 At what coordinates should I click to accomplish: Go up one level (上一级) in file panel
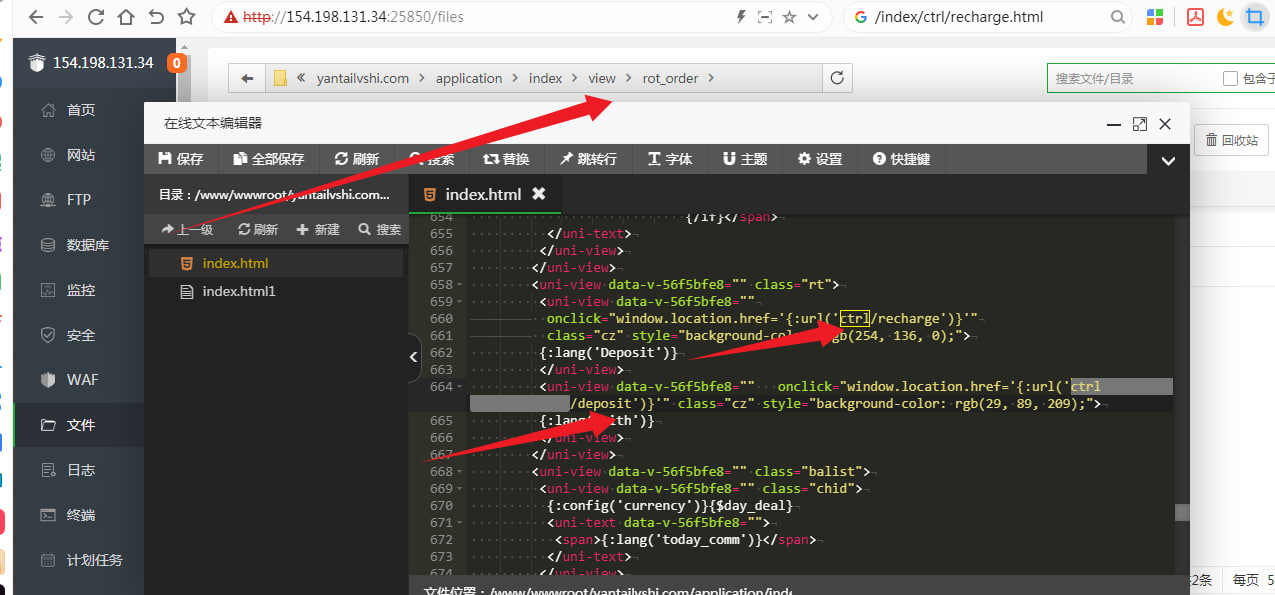(x=187, y=229)
